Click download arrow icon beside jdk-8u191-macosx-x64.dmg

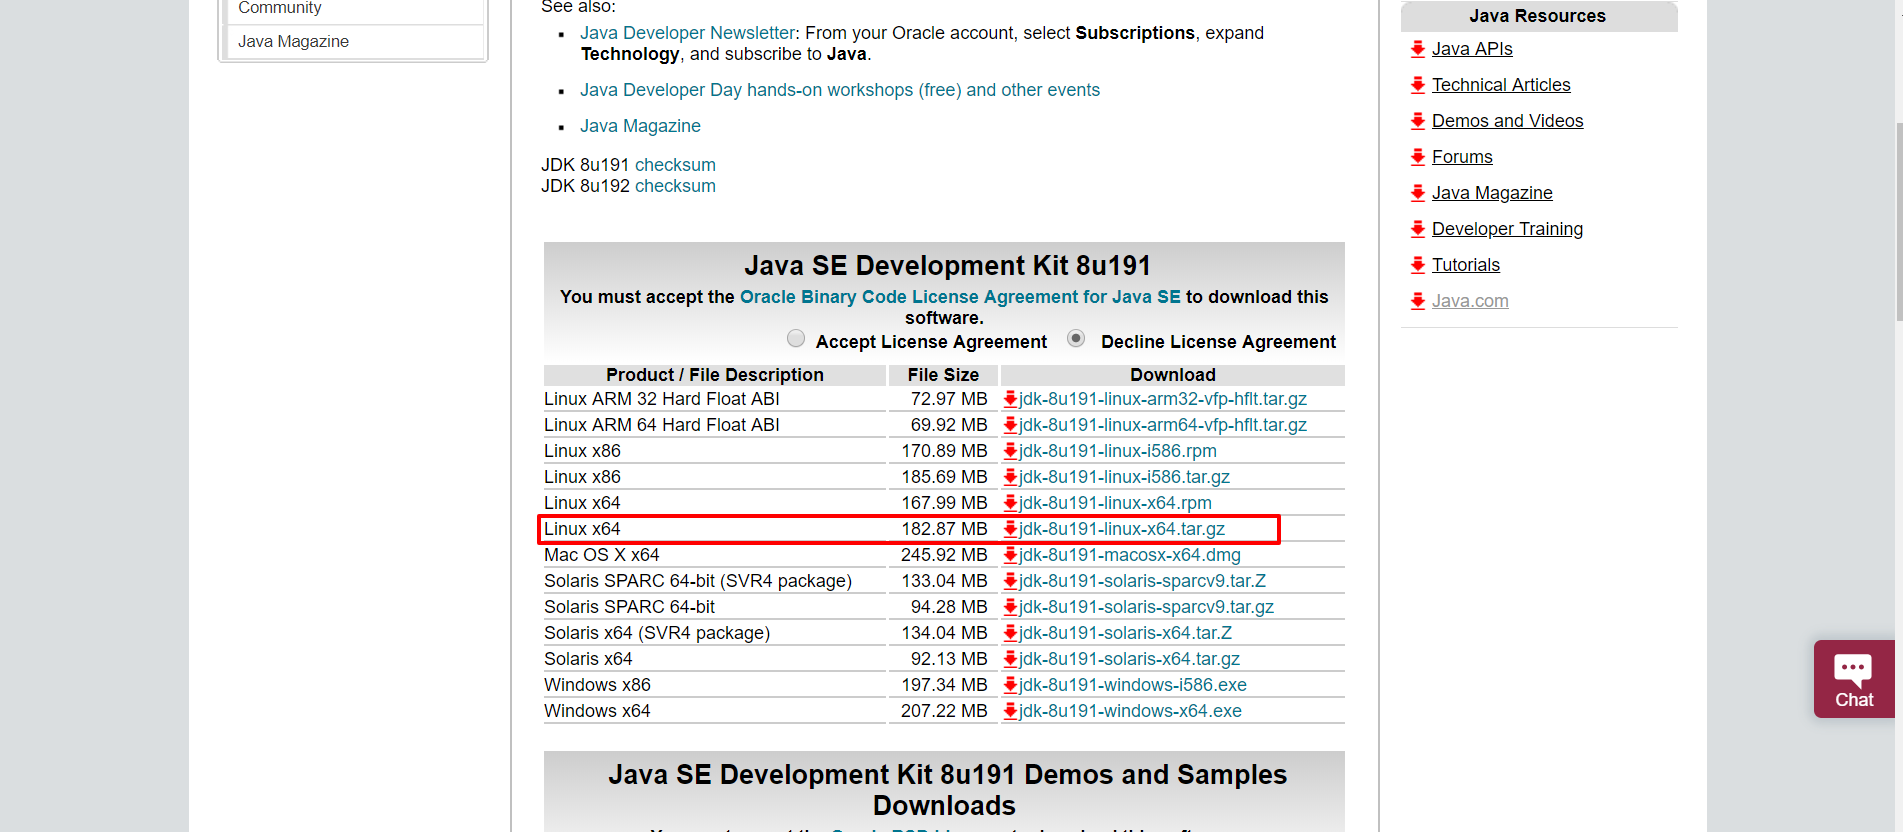click(x=1010, y=555)
